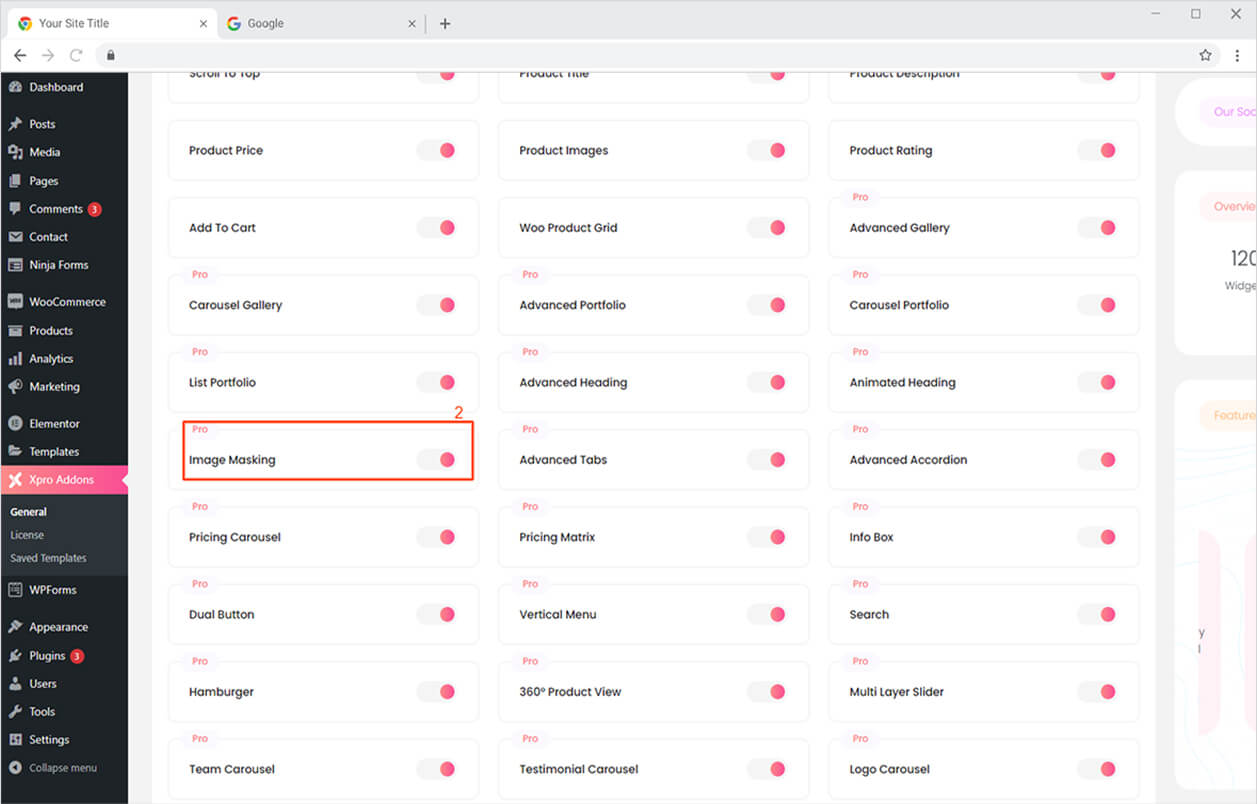This screenshot has height=804, width=1257.
Task: Disable the Info Box widget
Action: point(1097,537)
